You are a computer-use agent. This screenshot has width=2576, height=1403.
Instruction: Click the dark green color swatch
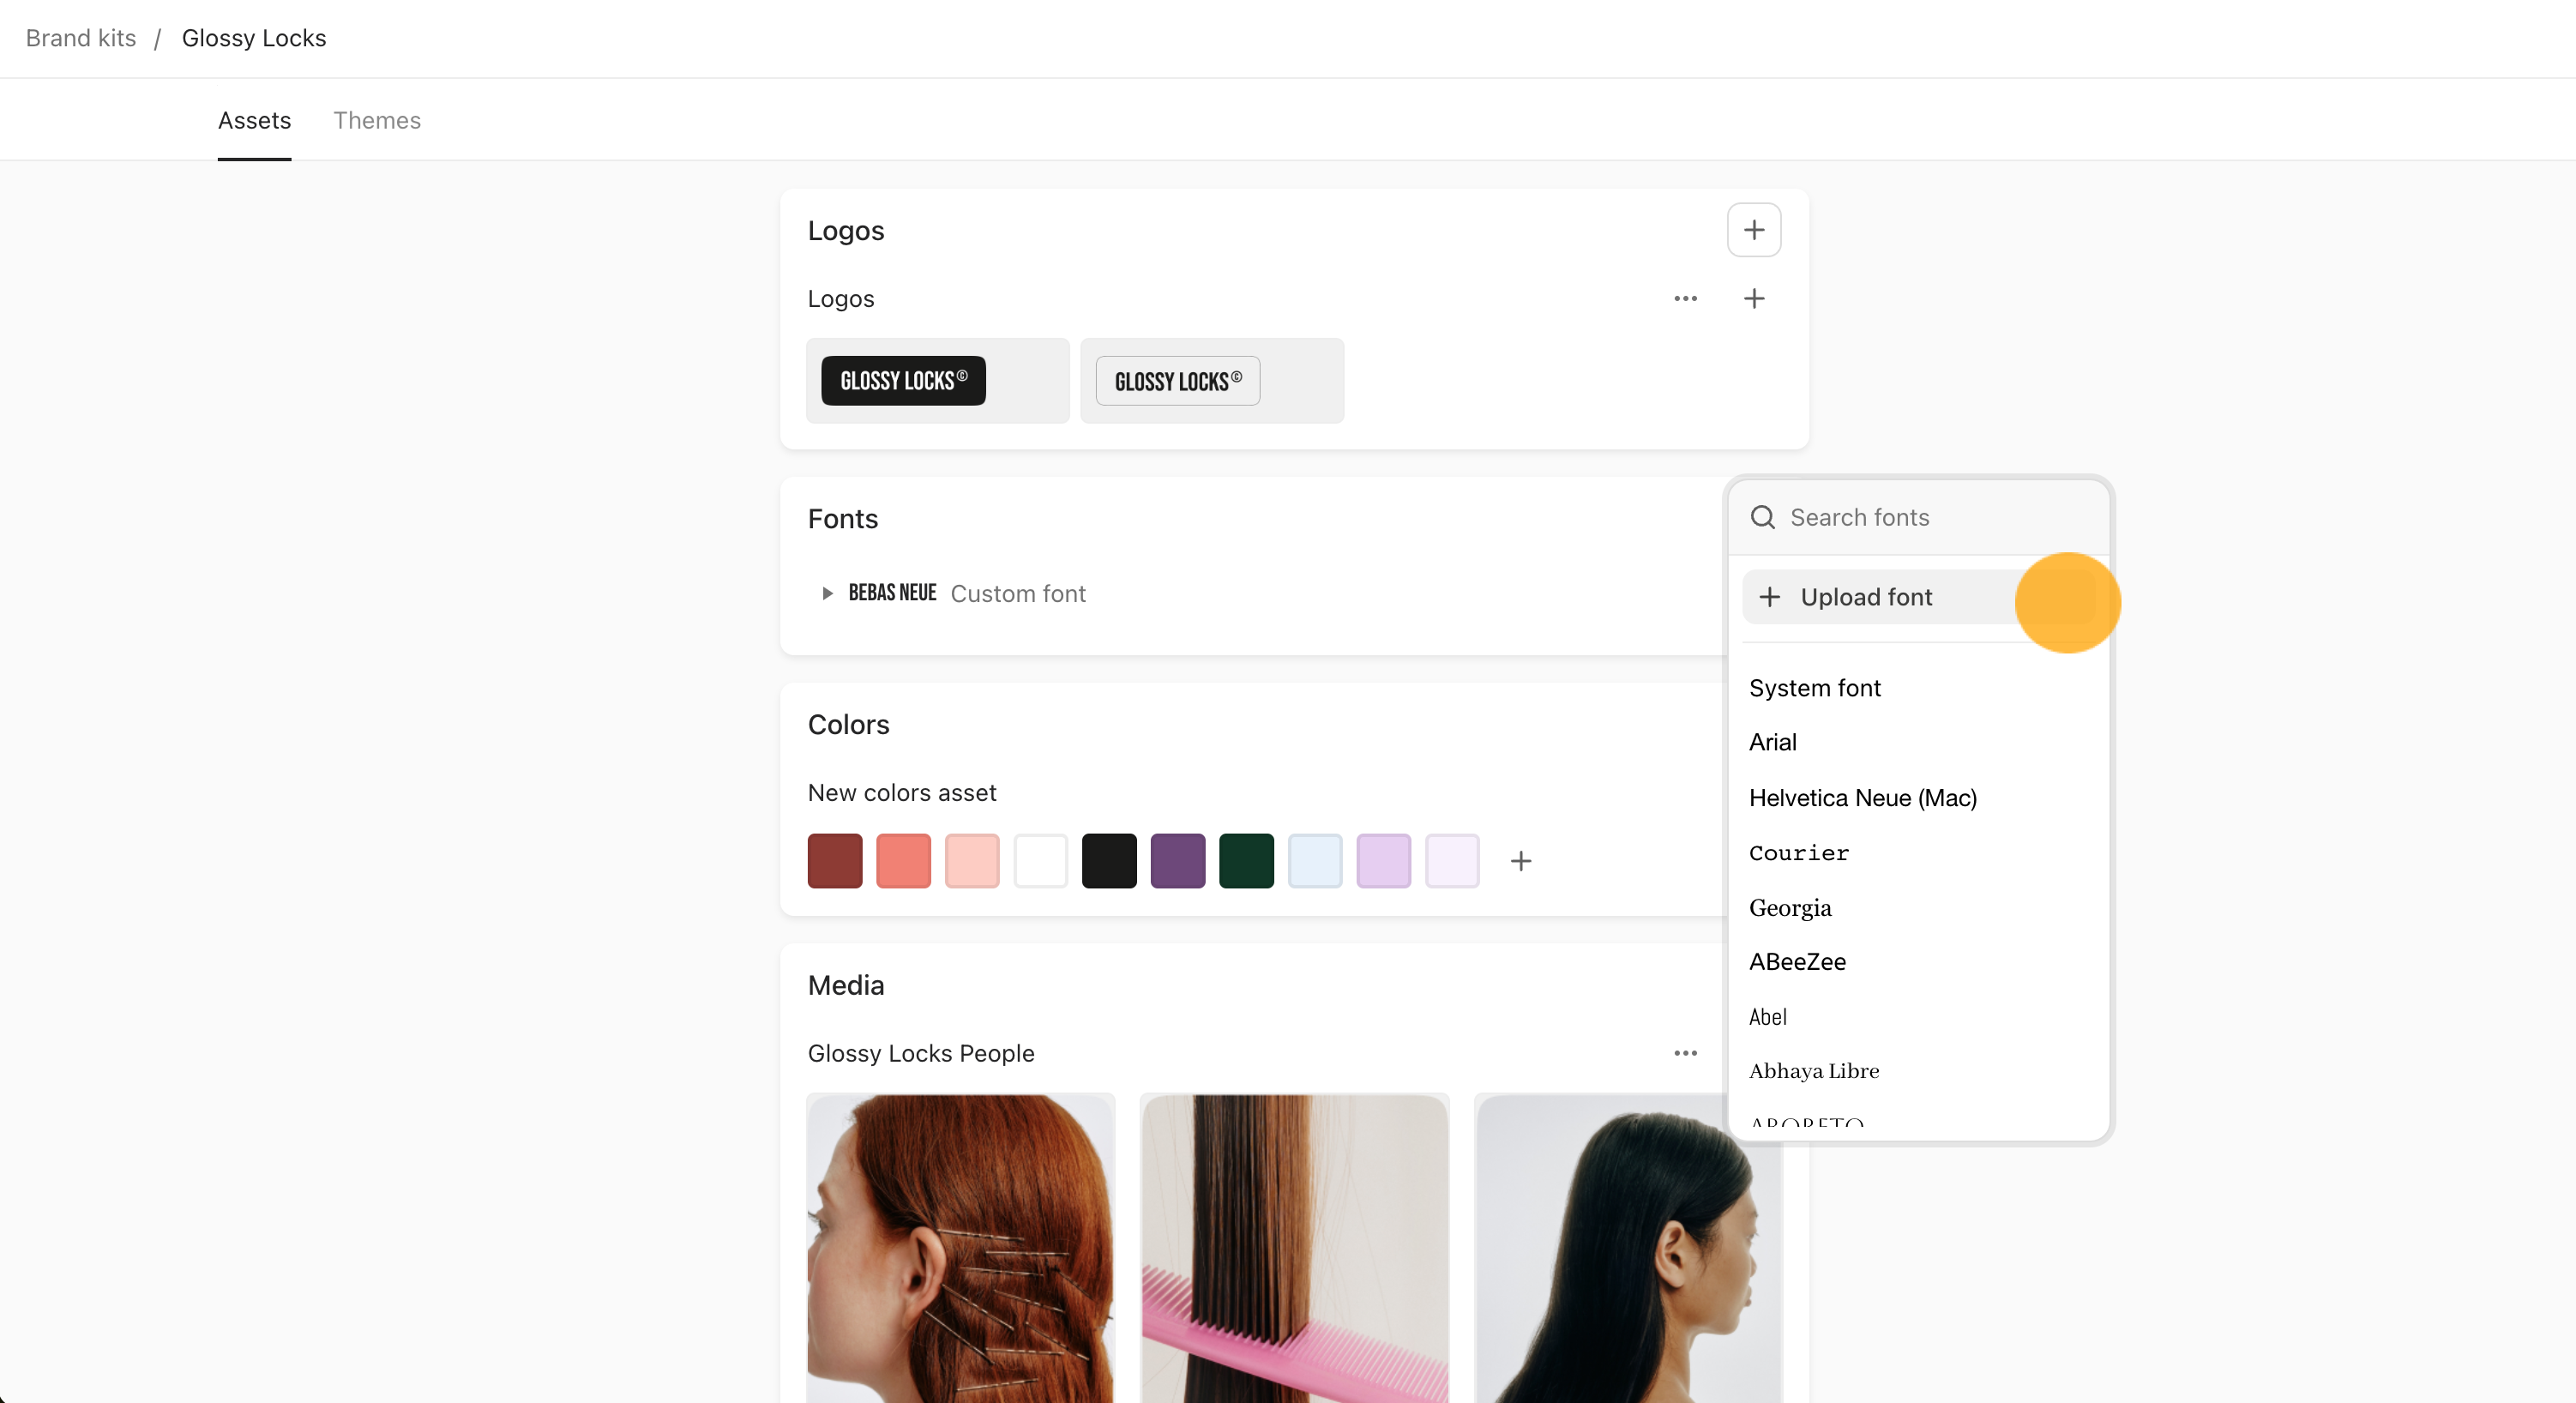click(x=1246, y=861)
